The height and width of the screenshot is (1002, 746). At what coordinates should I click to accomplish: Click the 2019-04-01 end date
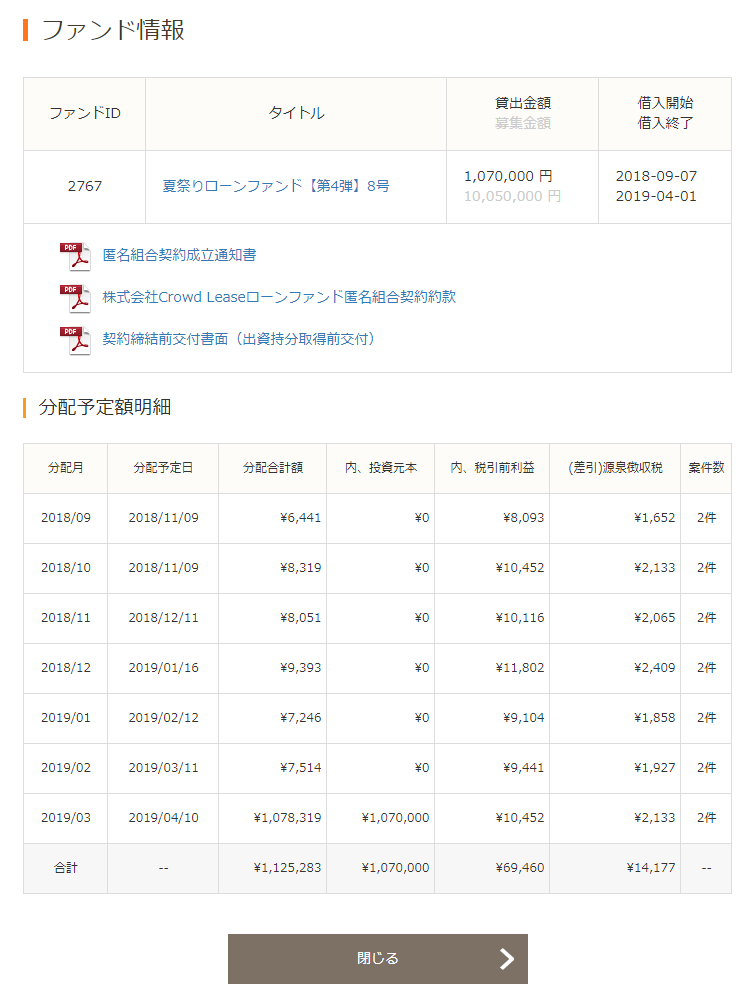point(656,196)
